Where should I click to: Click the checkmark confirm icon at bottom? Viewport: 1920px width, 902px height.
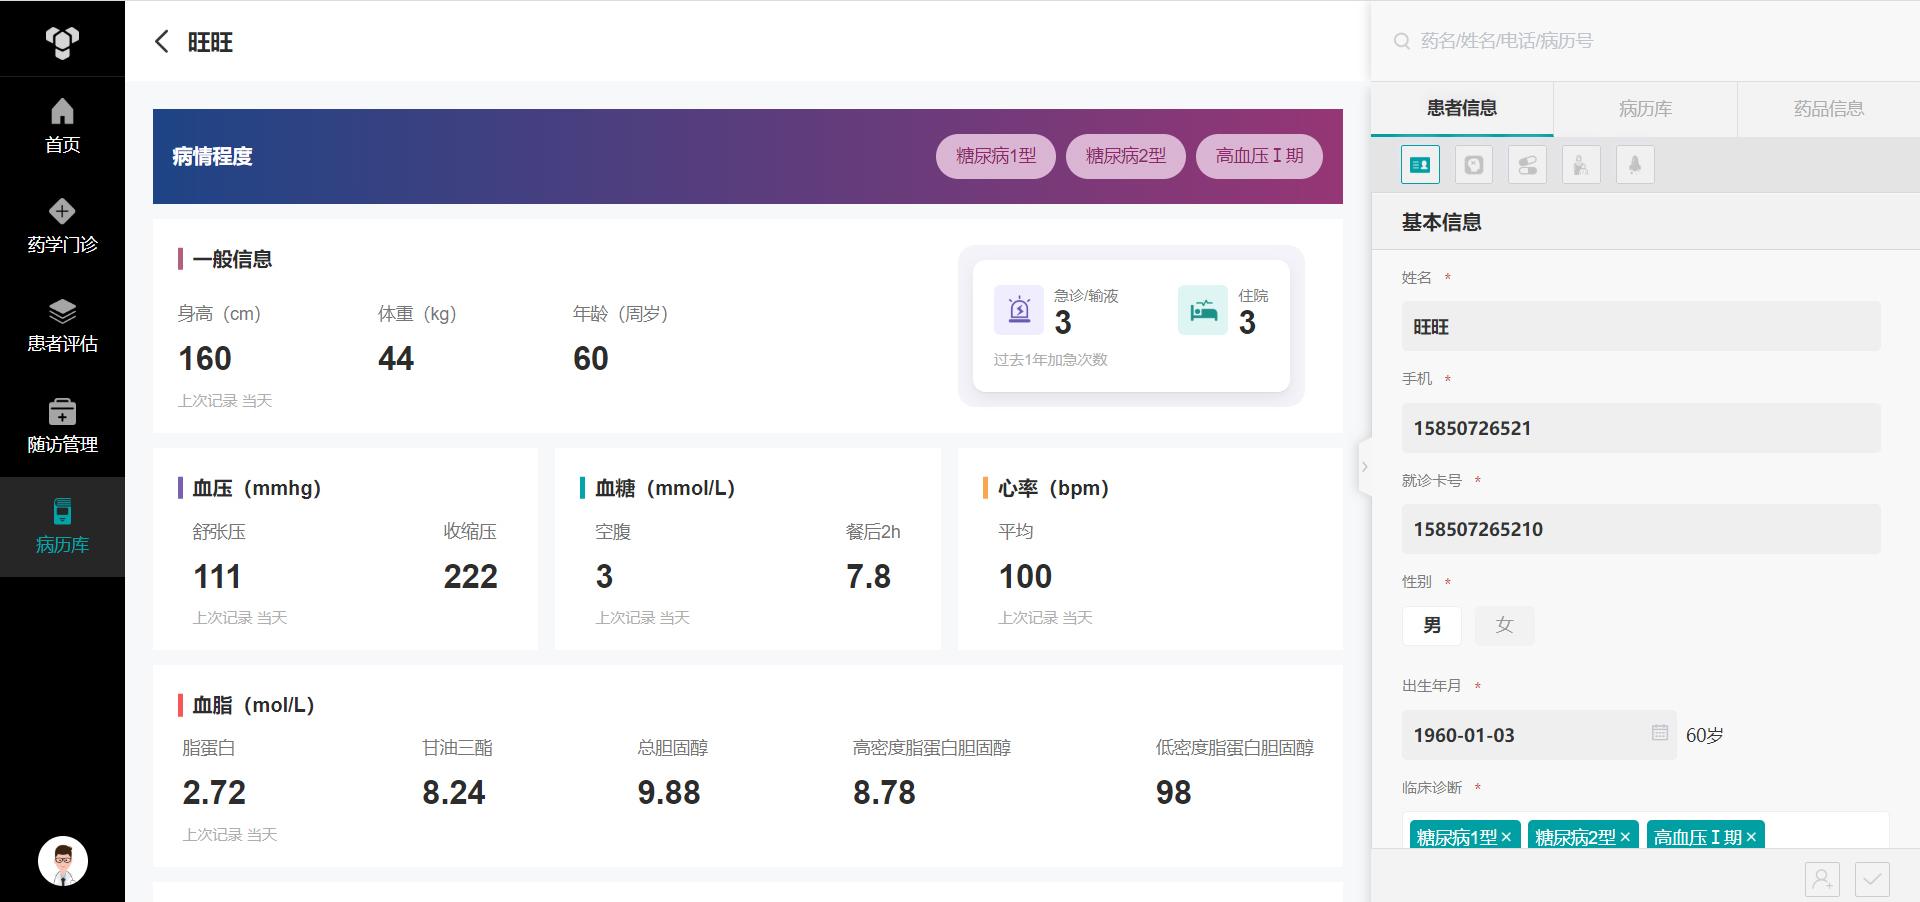1872,879
